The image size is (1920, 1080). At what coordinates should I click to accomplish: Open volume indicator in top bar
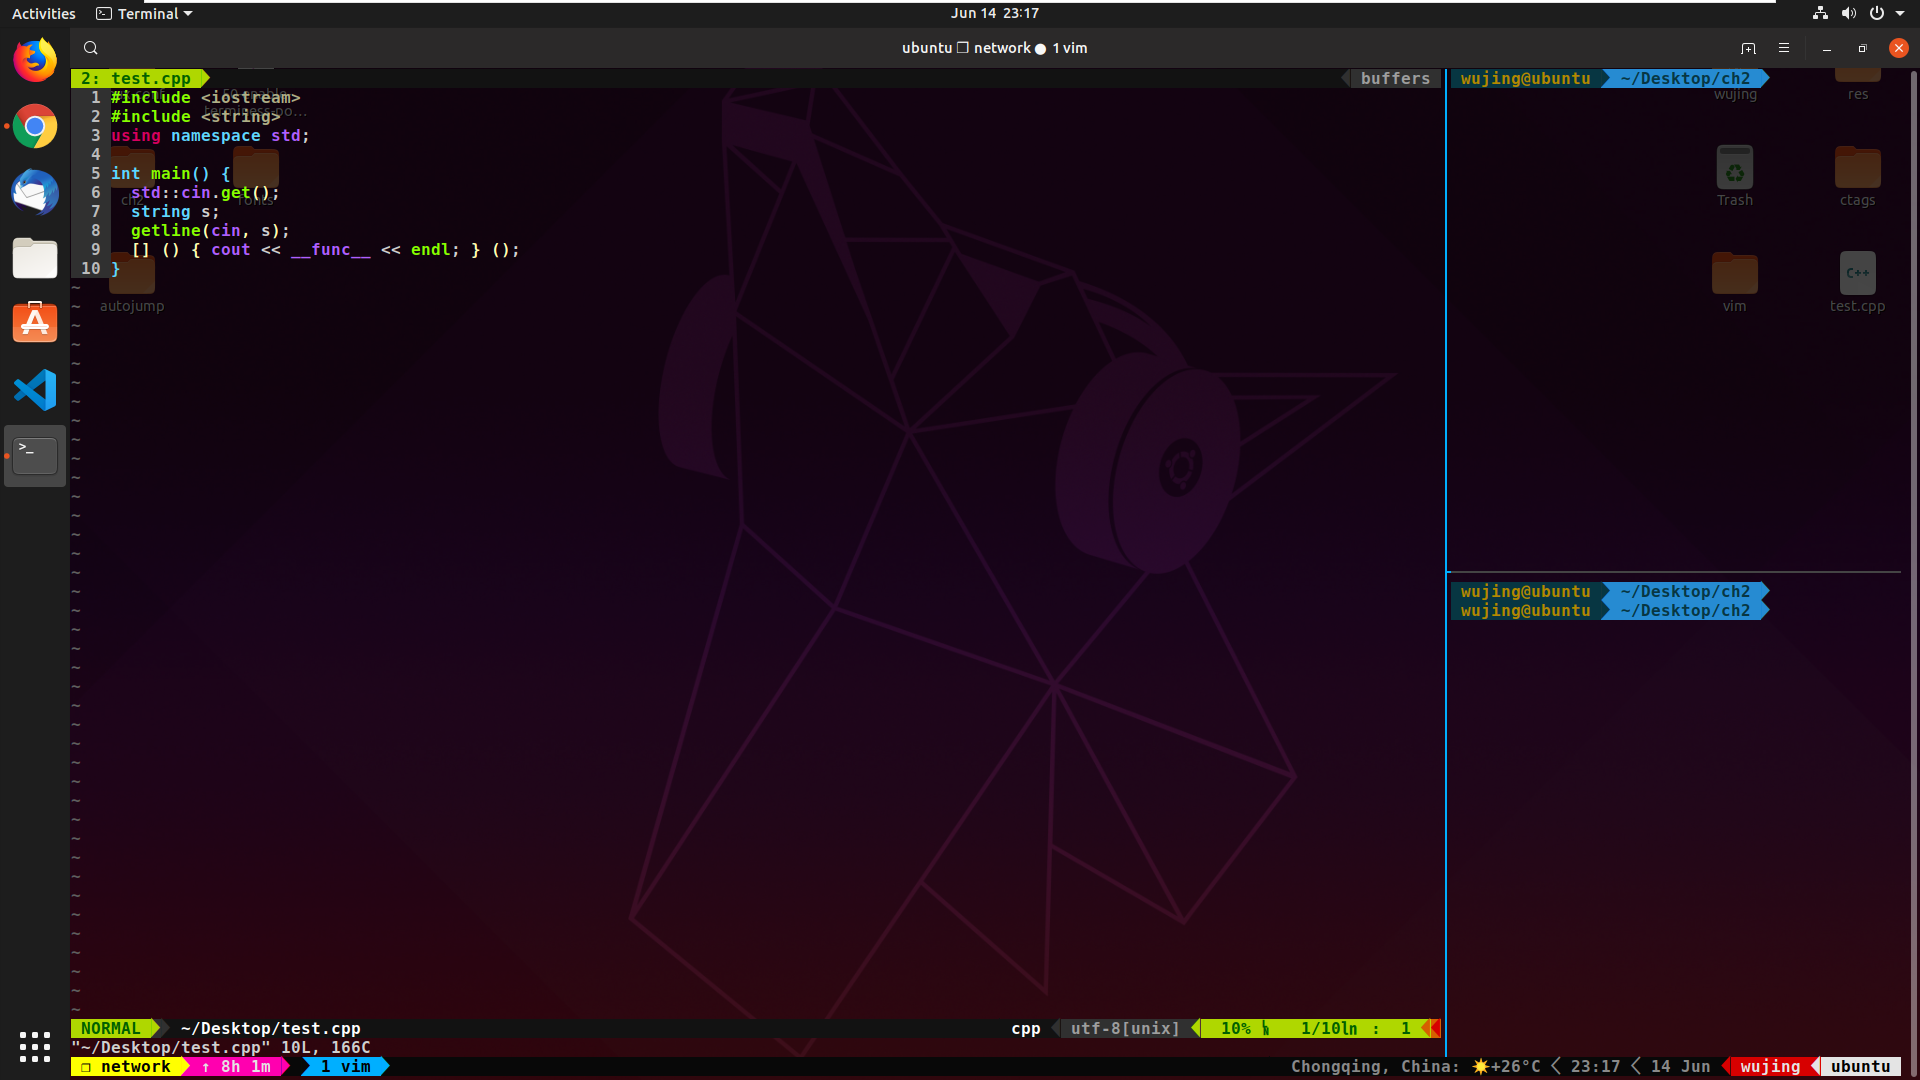coord(1848,13)
